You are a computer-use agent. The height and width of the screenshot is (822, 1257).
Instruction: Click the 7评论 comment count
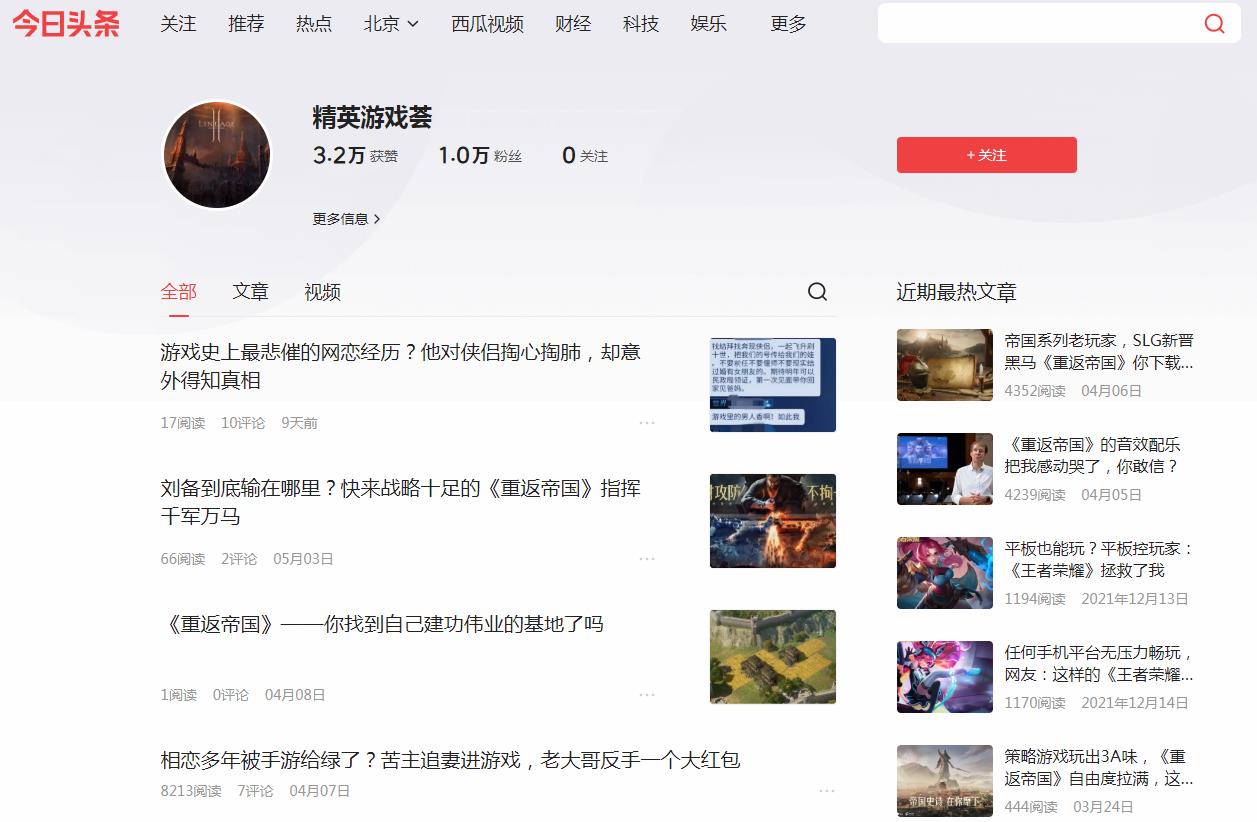(x=255, y=791)
